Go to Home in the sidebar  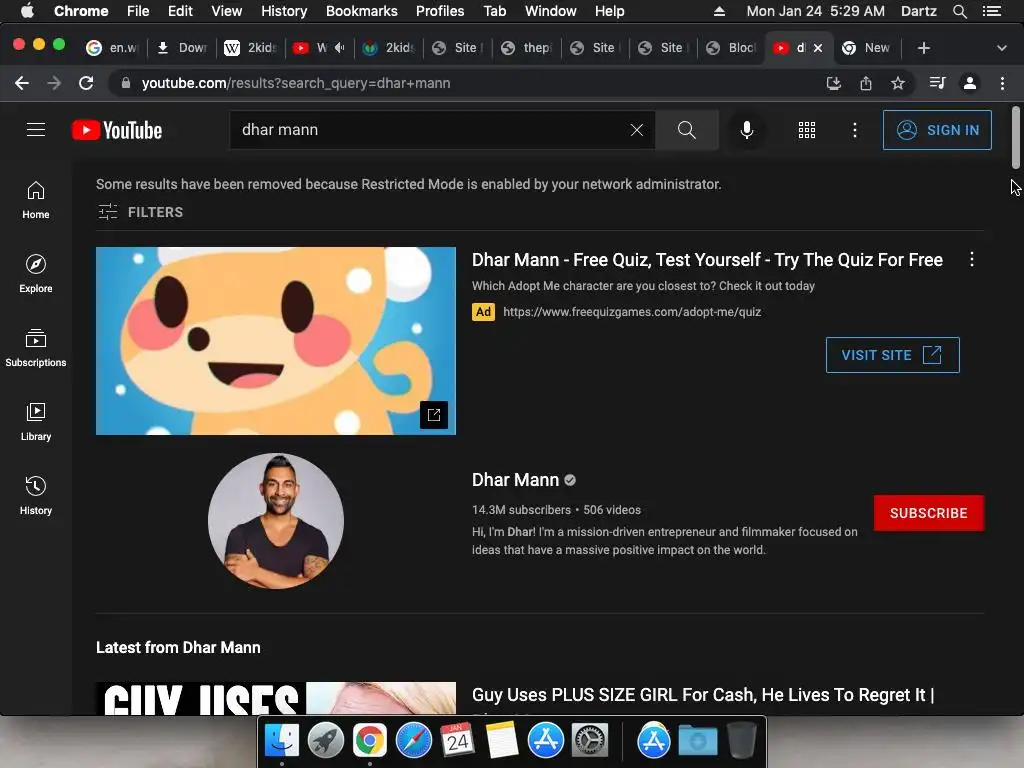pyautogui.click(x=36, y=200)
